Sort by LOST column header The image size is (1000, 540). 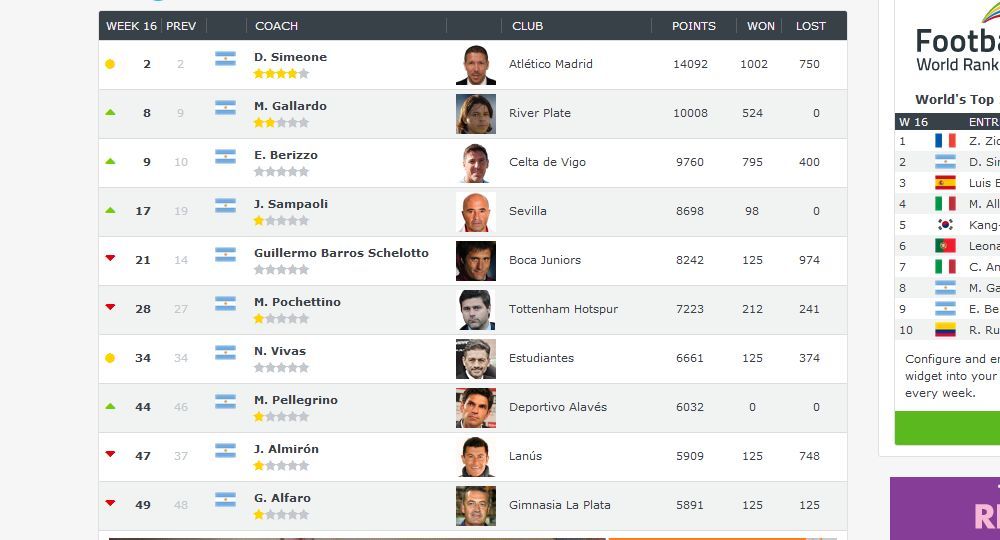[x=810, y=26]
